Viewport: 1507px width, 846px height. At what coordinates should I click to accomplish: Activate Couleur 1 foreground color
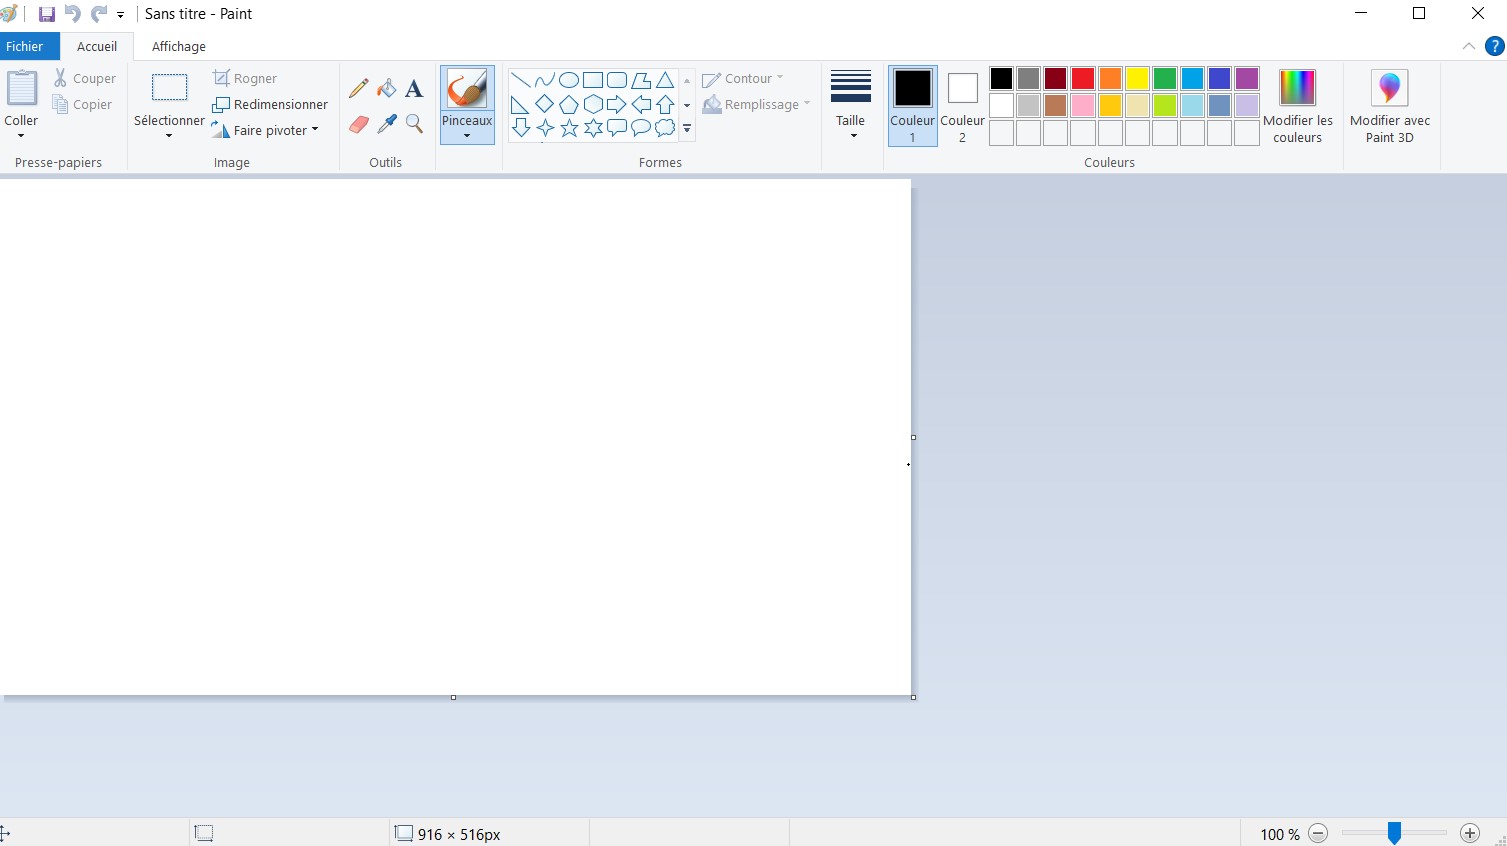[x=912, y=106]
